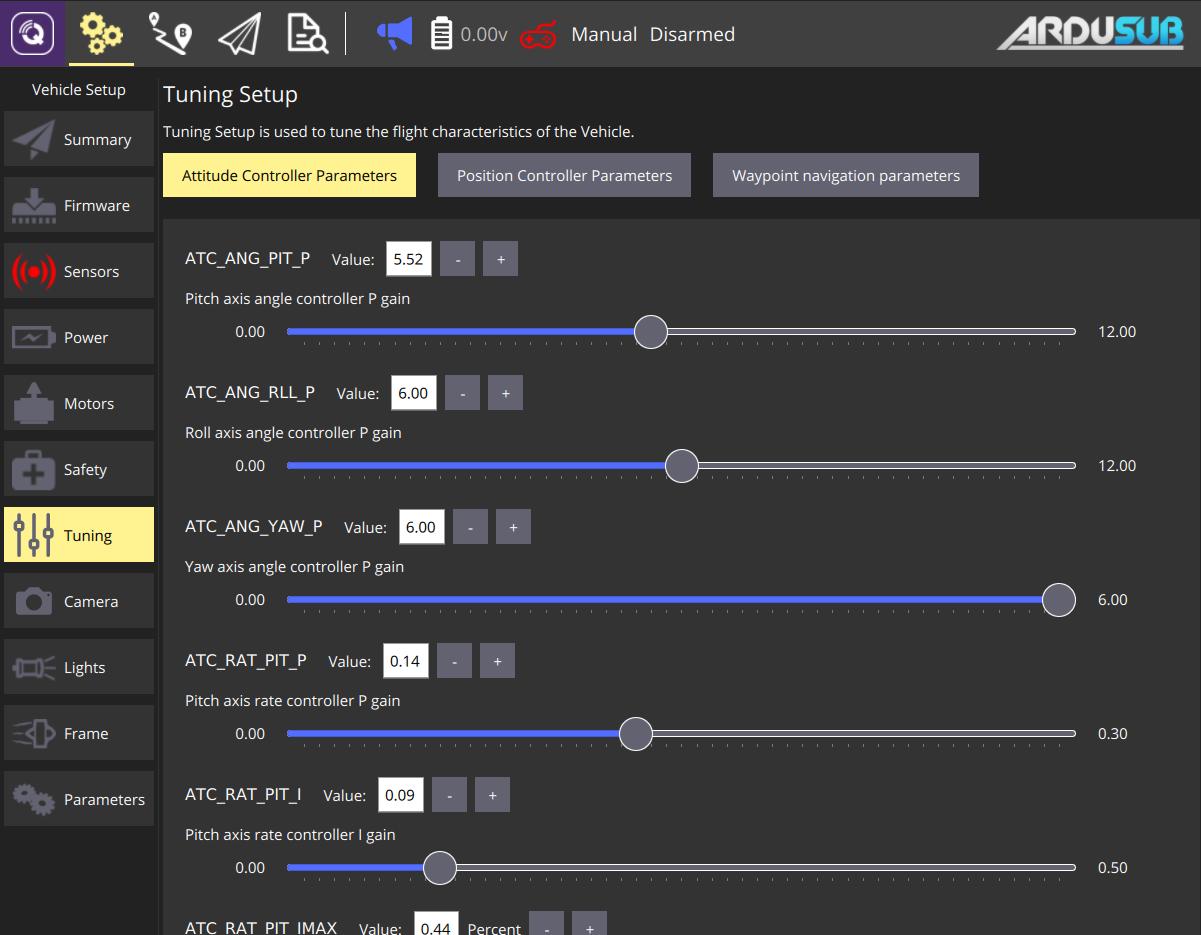Select the Motors setup page
The height and width of the screenshot is (935, 1201).
click(79, 402)
